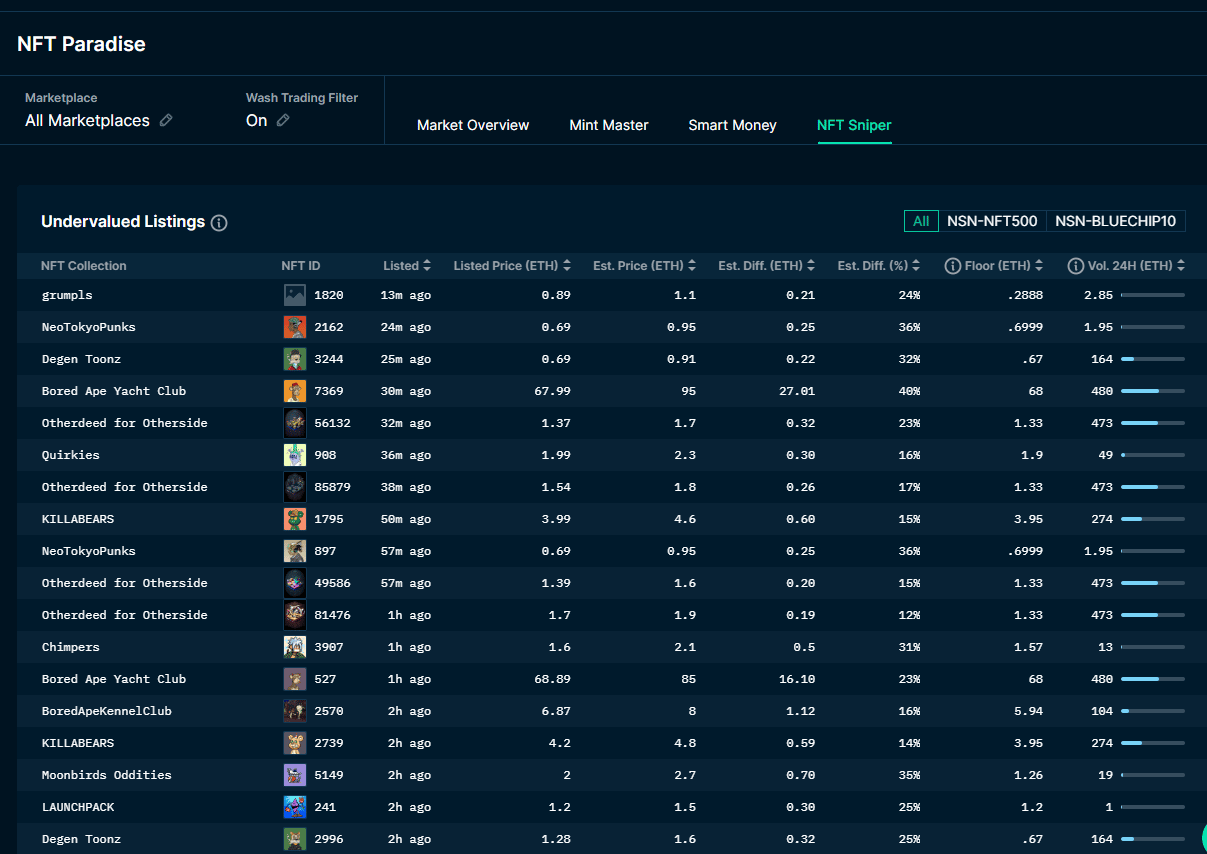
Task: Open the Bored Ape 527 thumbnail
Action: point(294,679)
